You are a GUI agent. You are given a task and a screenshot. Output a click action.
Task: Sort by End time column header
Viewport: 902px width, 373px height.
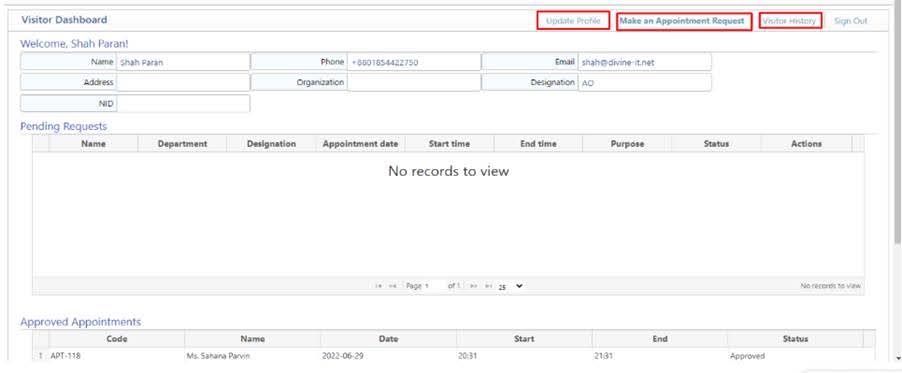538,144
